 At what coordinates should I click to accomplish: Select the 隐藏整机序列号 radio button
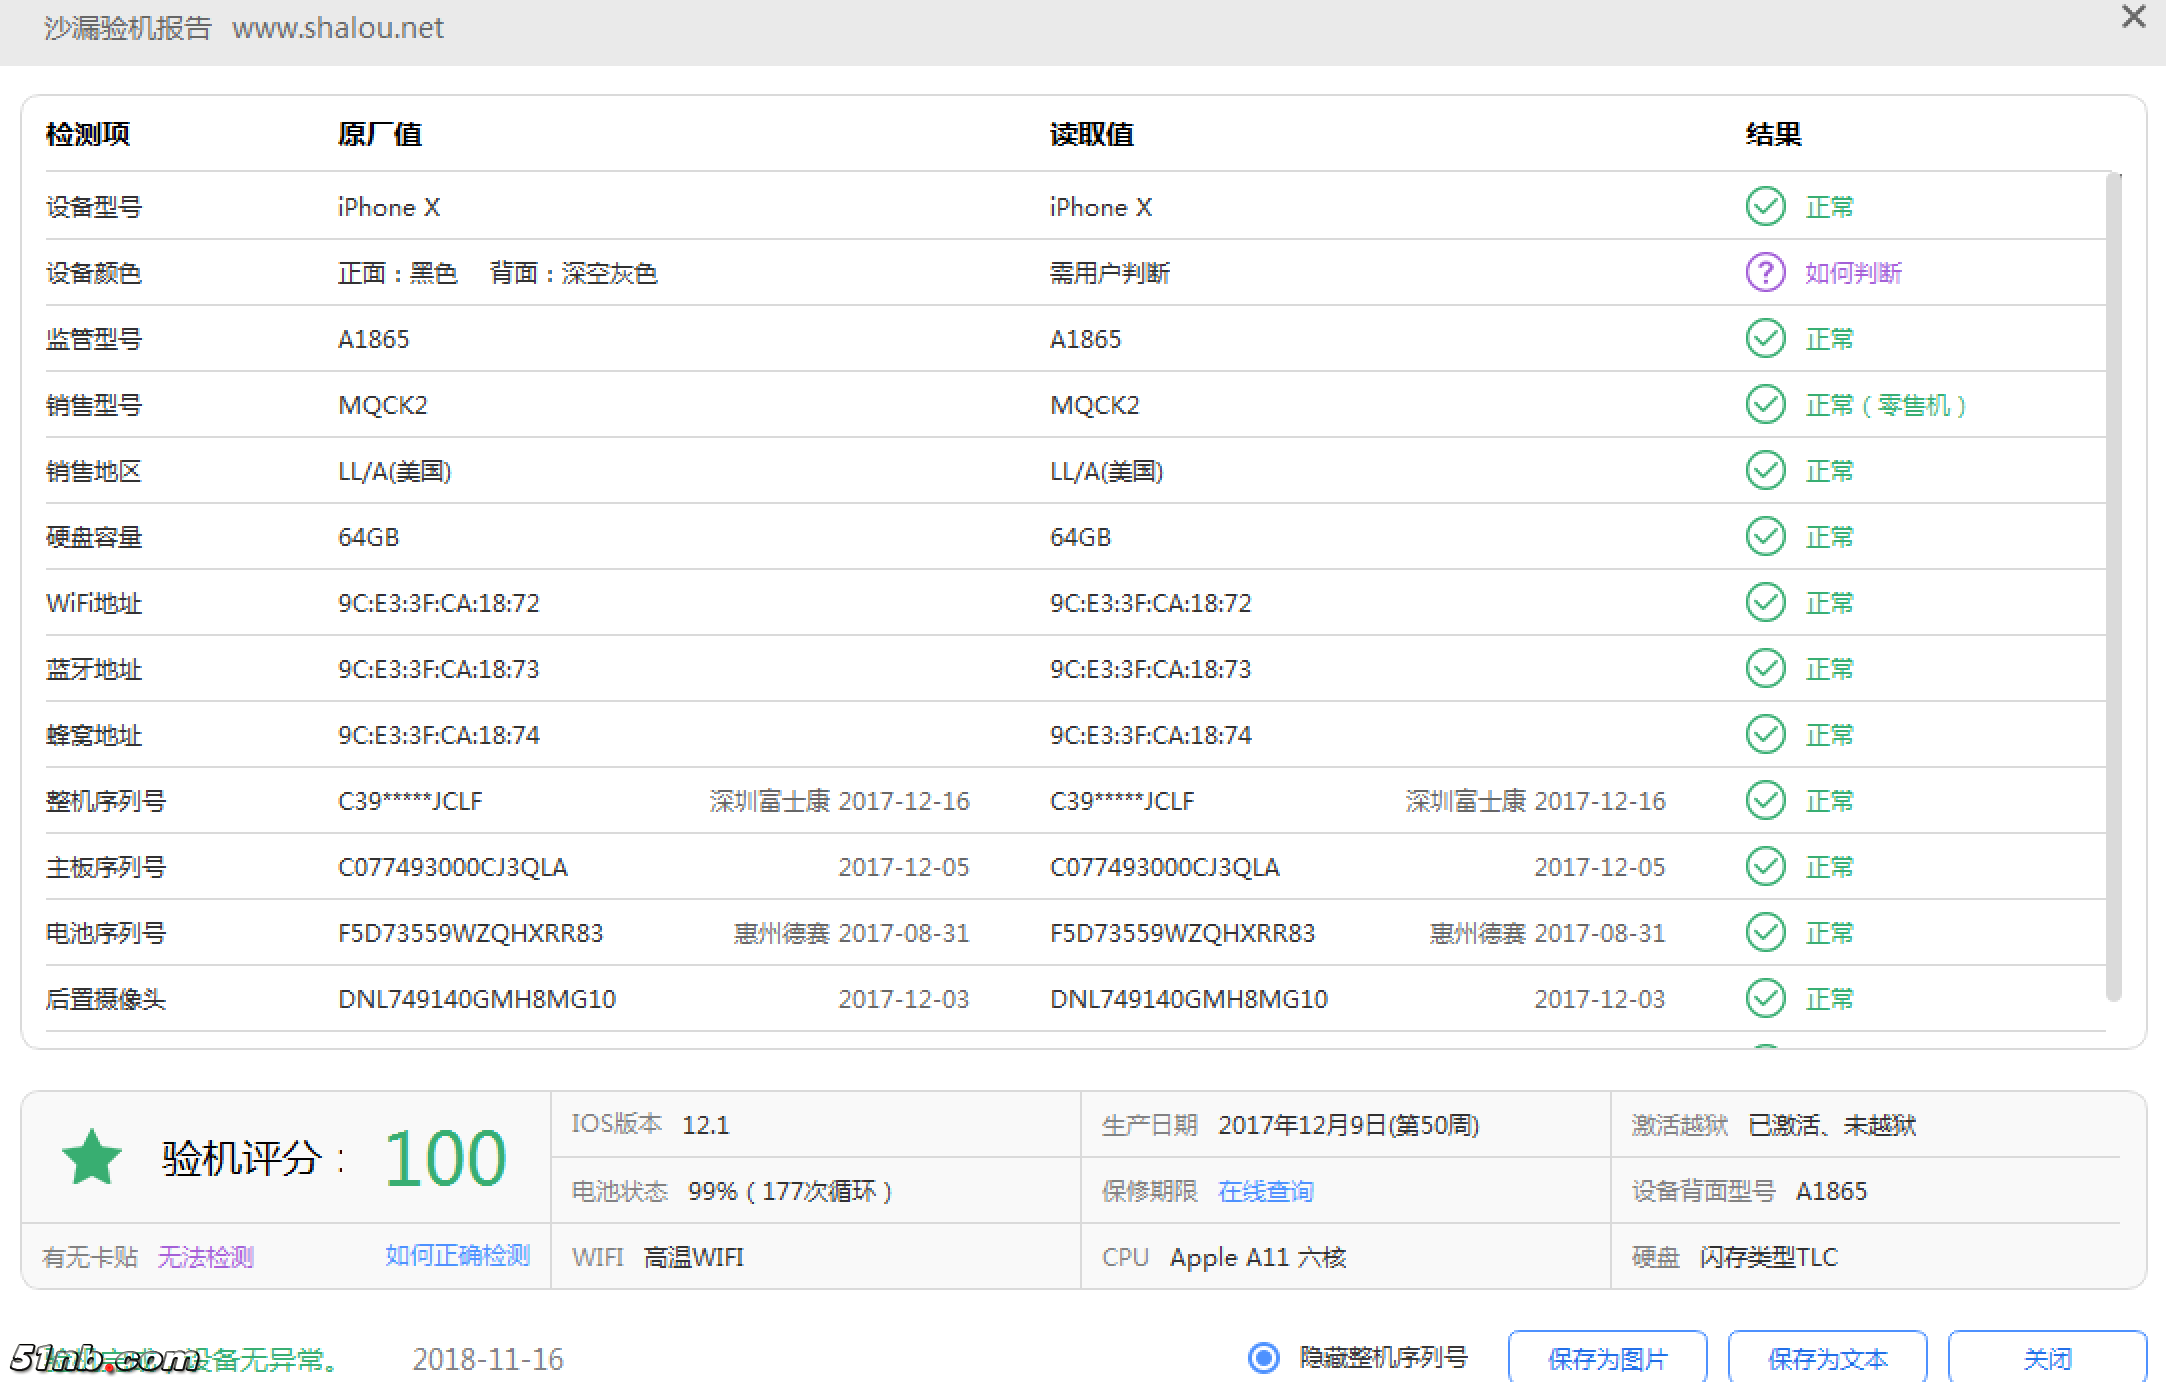[1264, 1358]
